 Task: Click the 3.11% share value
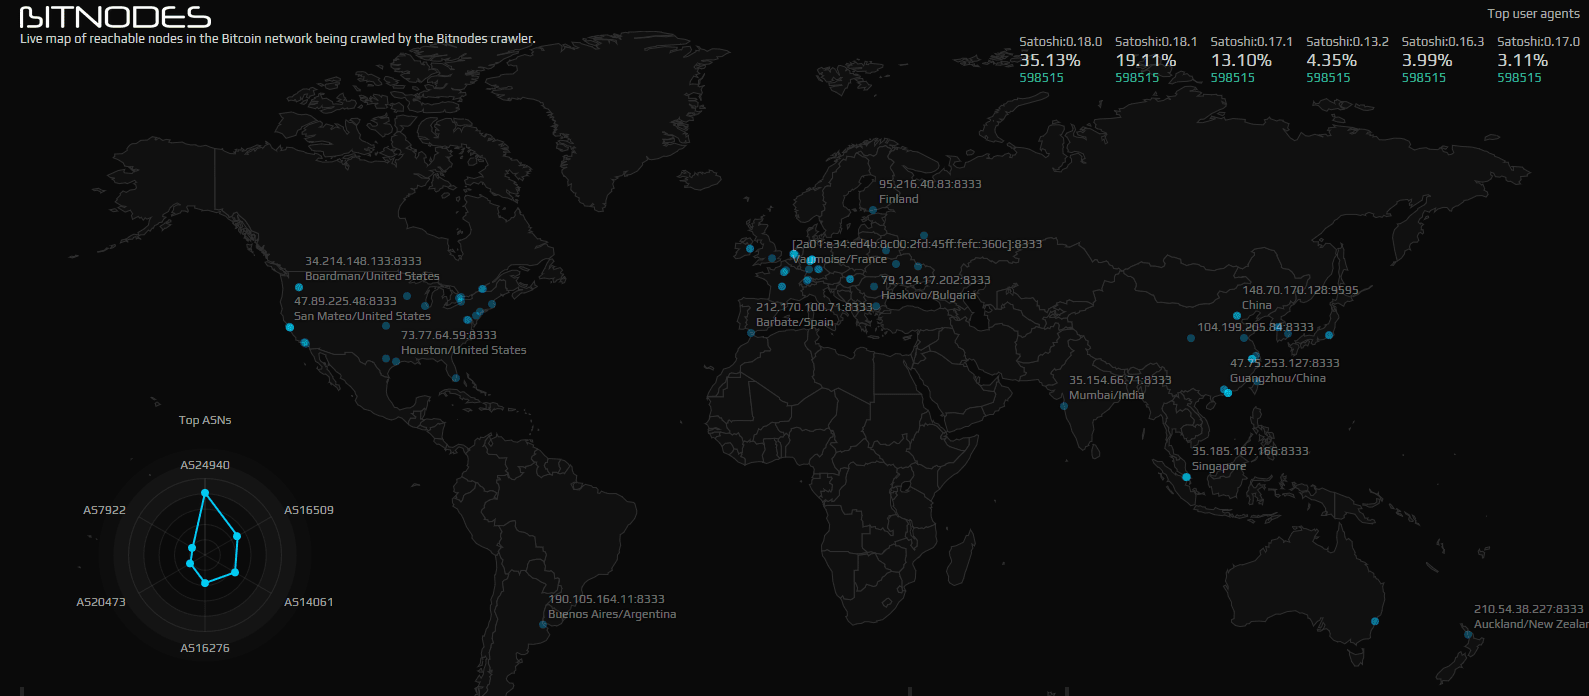[1522, 60]
